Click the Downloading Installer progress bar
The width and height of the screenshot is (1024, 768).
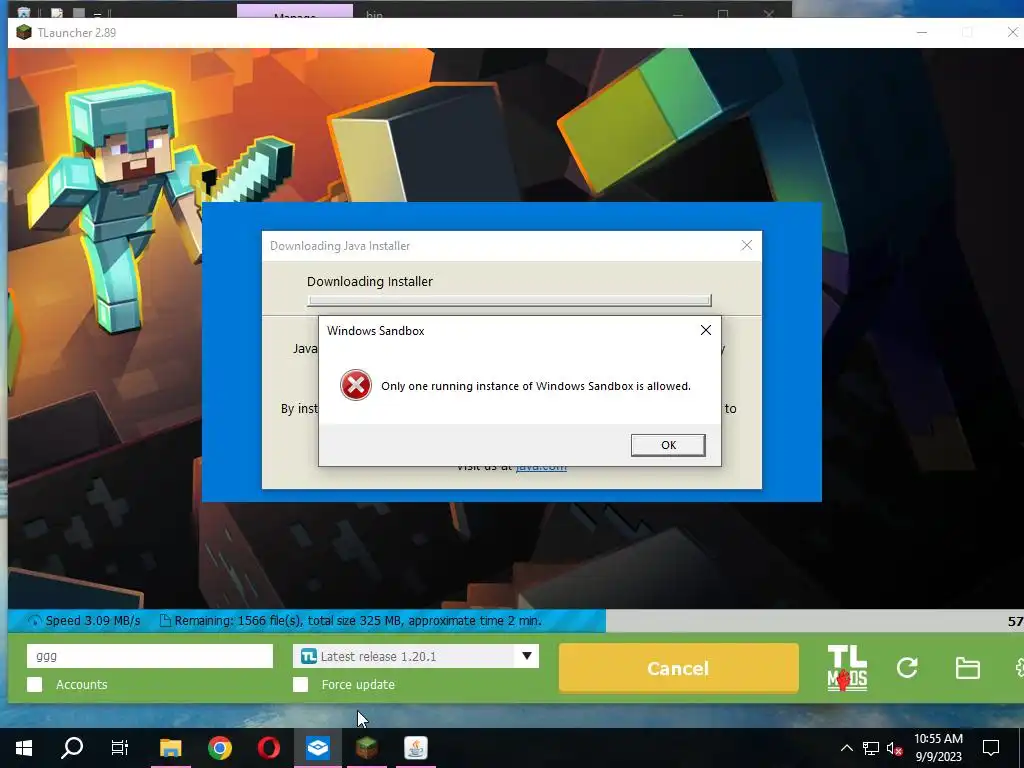[x=509, y=300]
